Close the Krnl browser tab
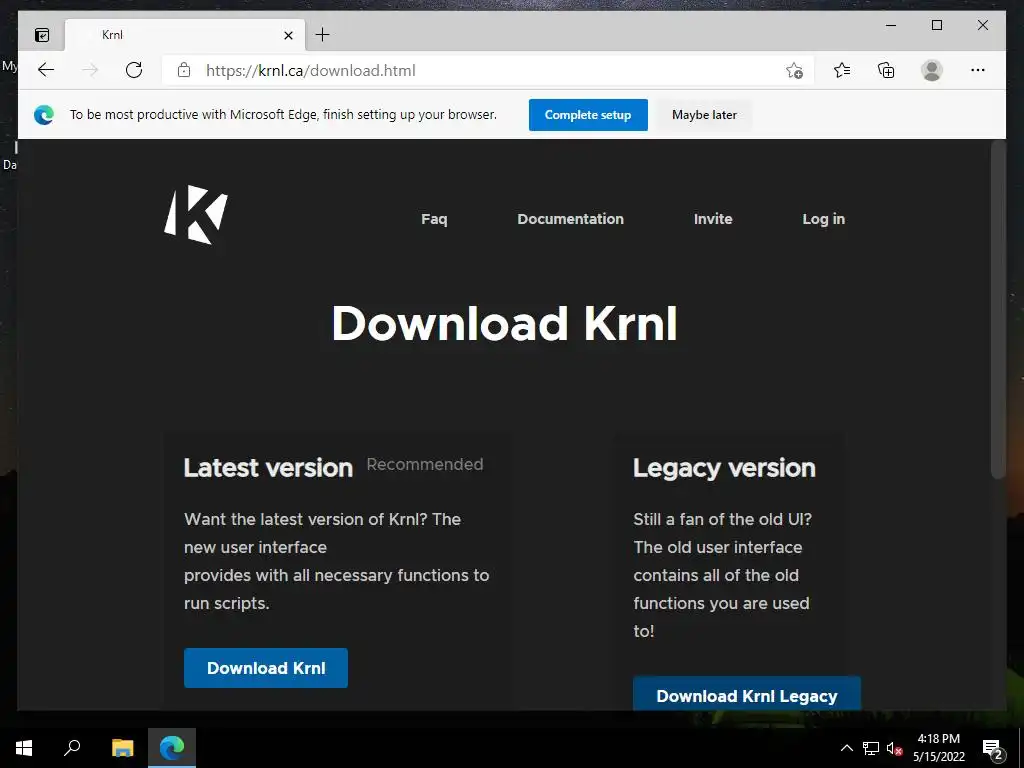Screen dimensions: 1024x768 click(x=288, y=35)
